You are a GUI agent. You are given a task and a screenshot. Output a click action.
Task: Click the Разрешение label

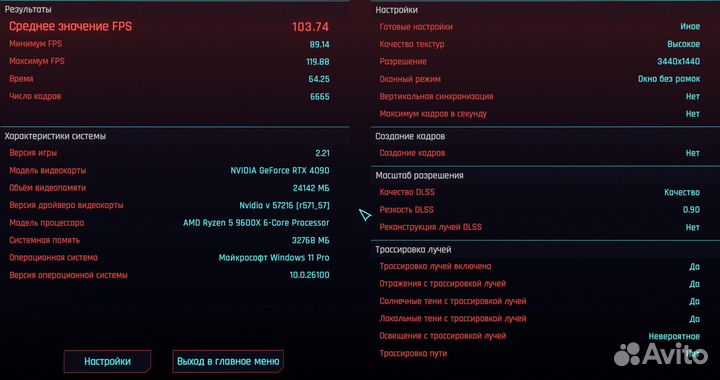pyautogui.click(x=403, y=61)
